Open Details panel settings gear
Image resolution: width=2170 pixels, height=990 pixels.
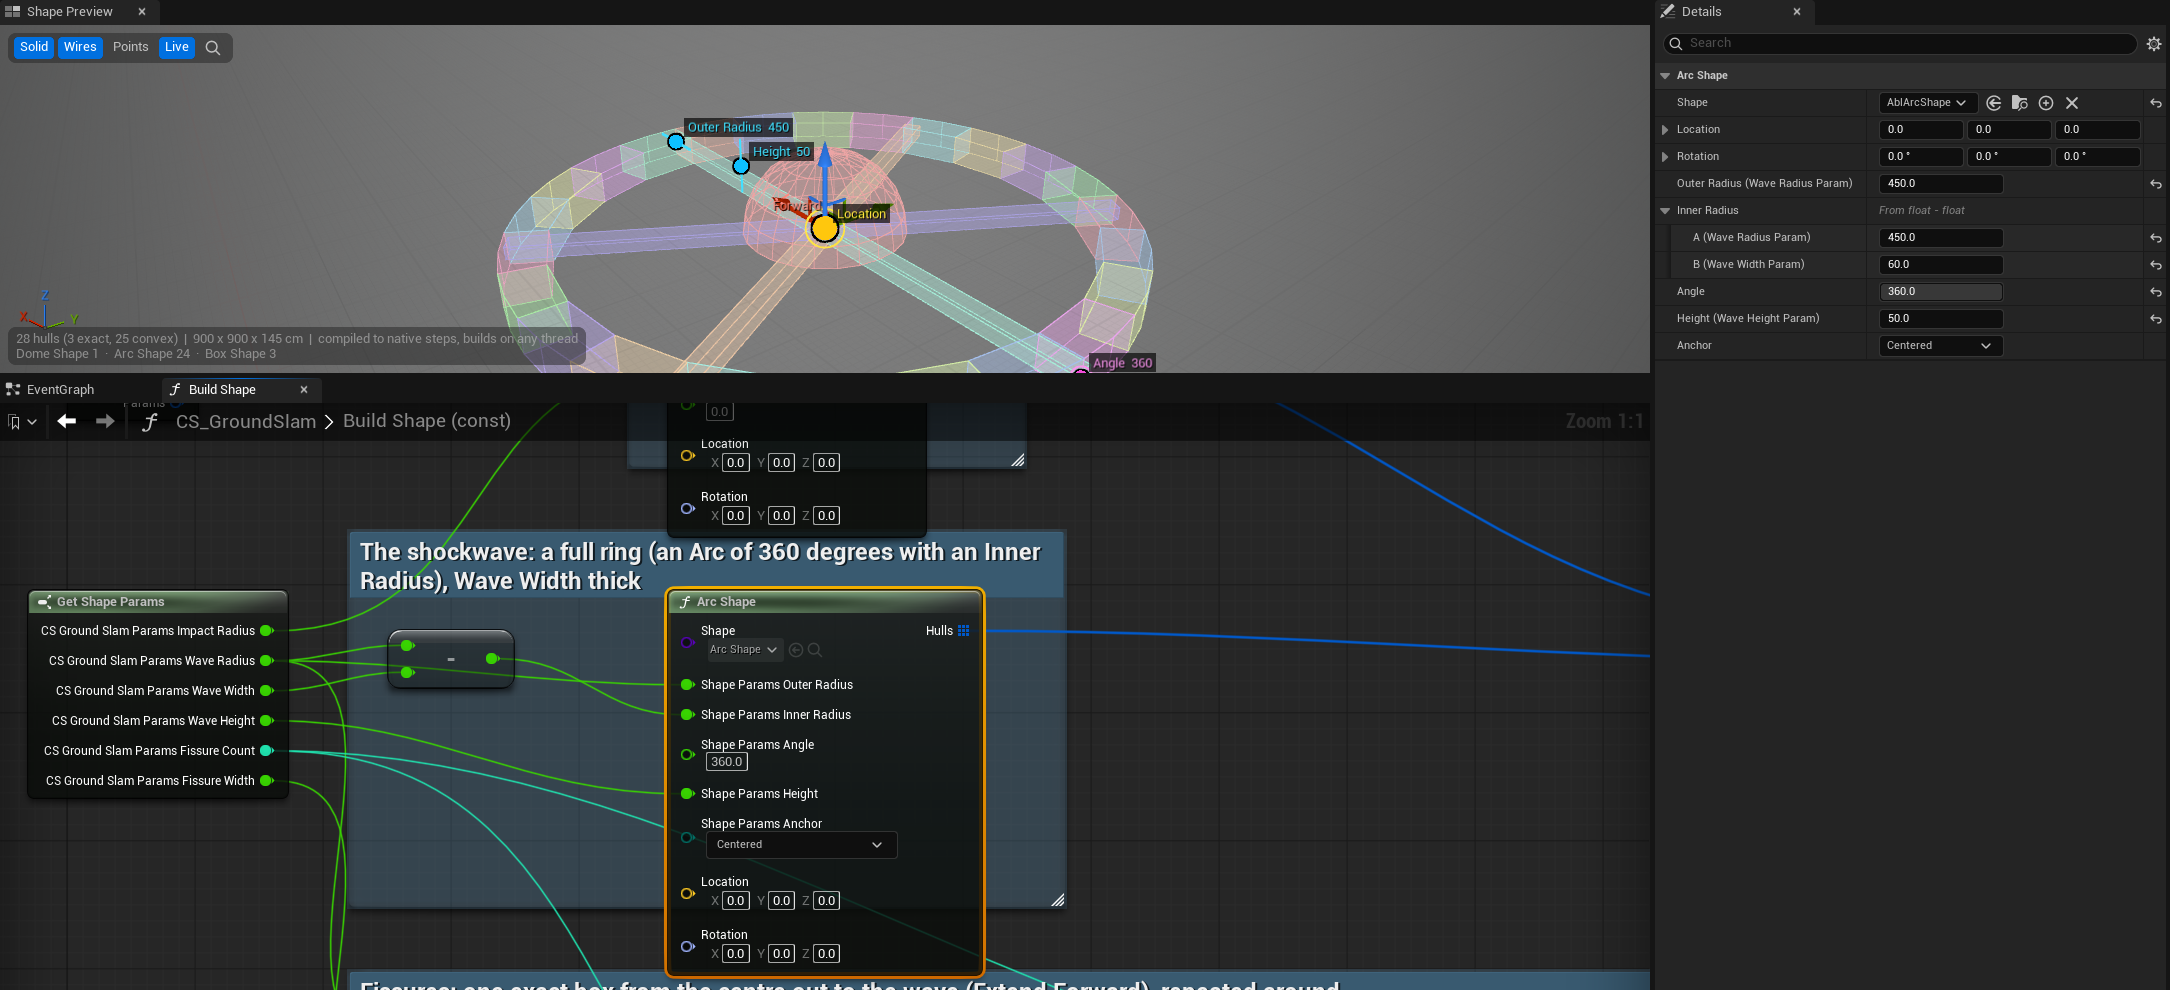2154,44
